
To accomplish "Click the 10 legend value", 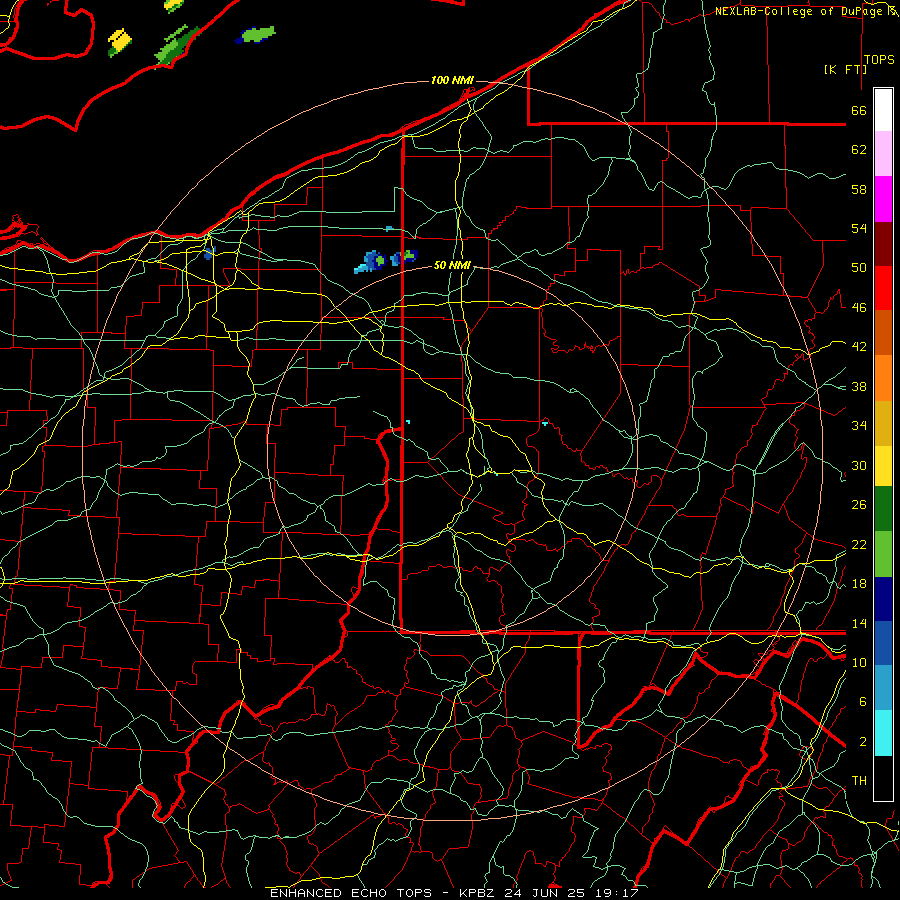I will click(x=859, y=662).
